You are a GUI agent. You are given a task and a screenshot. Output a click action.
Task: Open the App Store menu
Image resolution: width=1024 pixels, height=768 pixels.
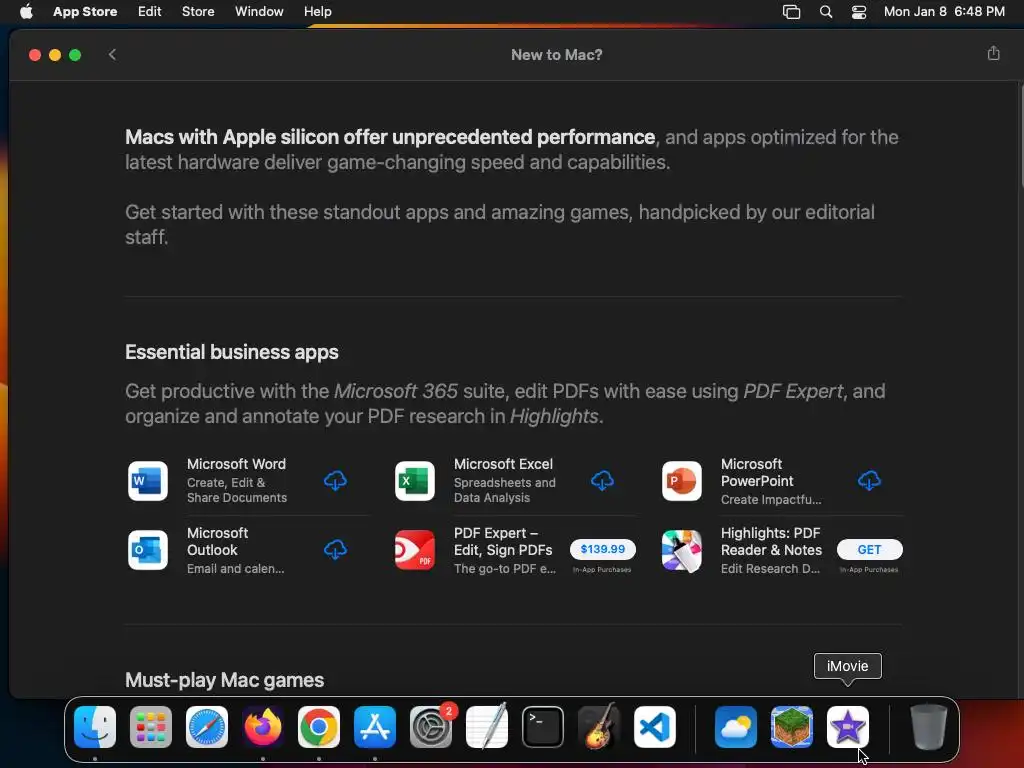pyautogui.click(x=85, y=11)
